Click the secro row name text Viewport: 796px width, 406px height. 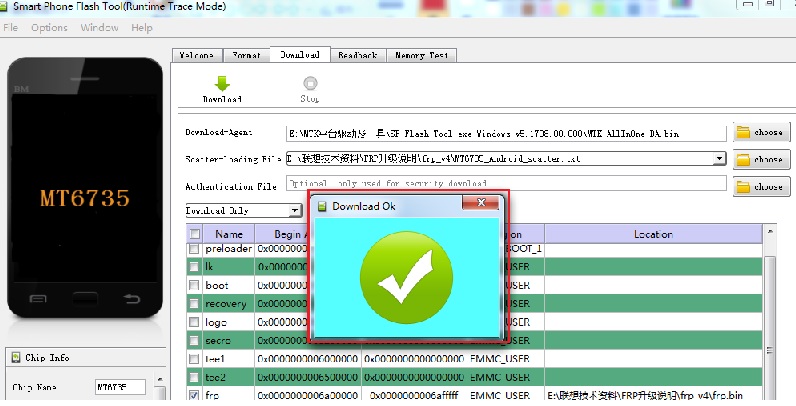(218, 341)
